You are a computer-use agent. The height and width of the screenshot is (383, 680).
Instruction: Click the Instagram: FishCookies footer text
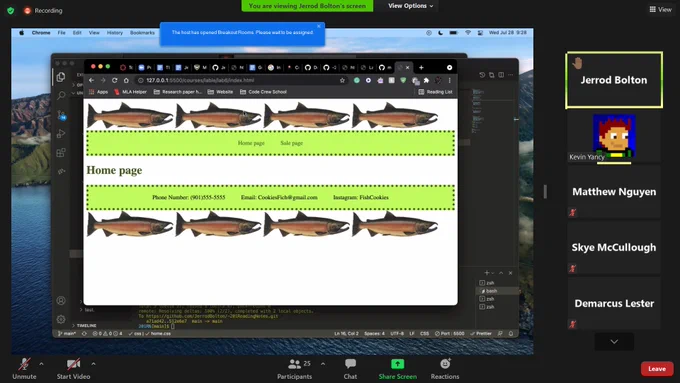(361, 197)
